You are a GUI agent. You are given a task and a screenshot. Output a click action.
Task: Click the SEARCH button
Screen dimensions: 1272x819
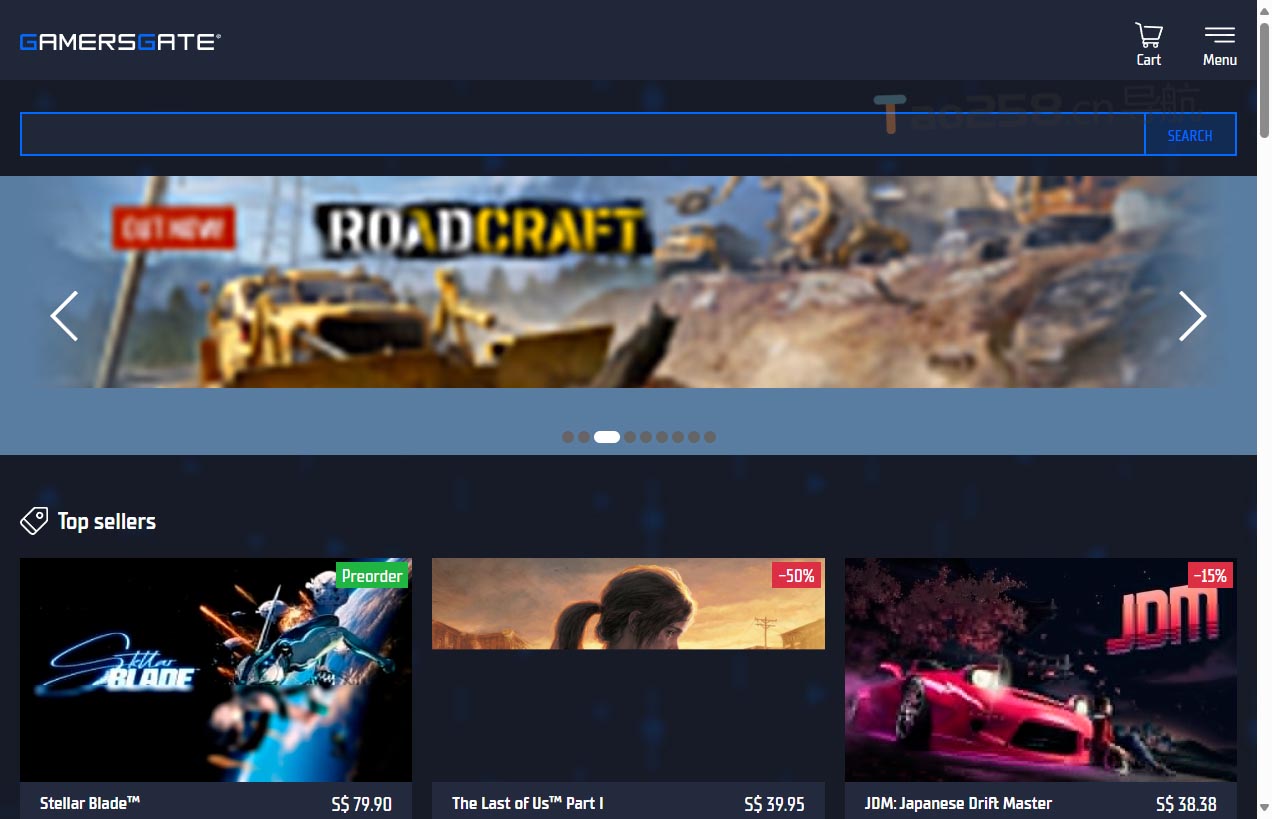coord(1190,134)
